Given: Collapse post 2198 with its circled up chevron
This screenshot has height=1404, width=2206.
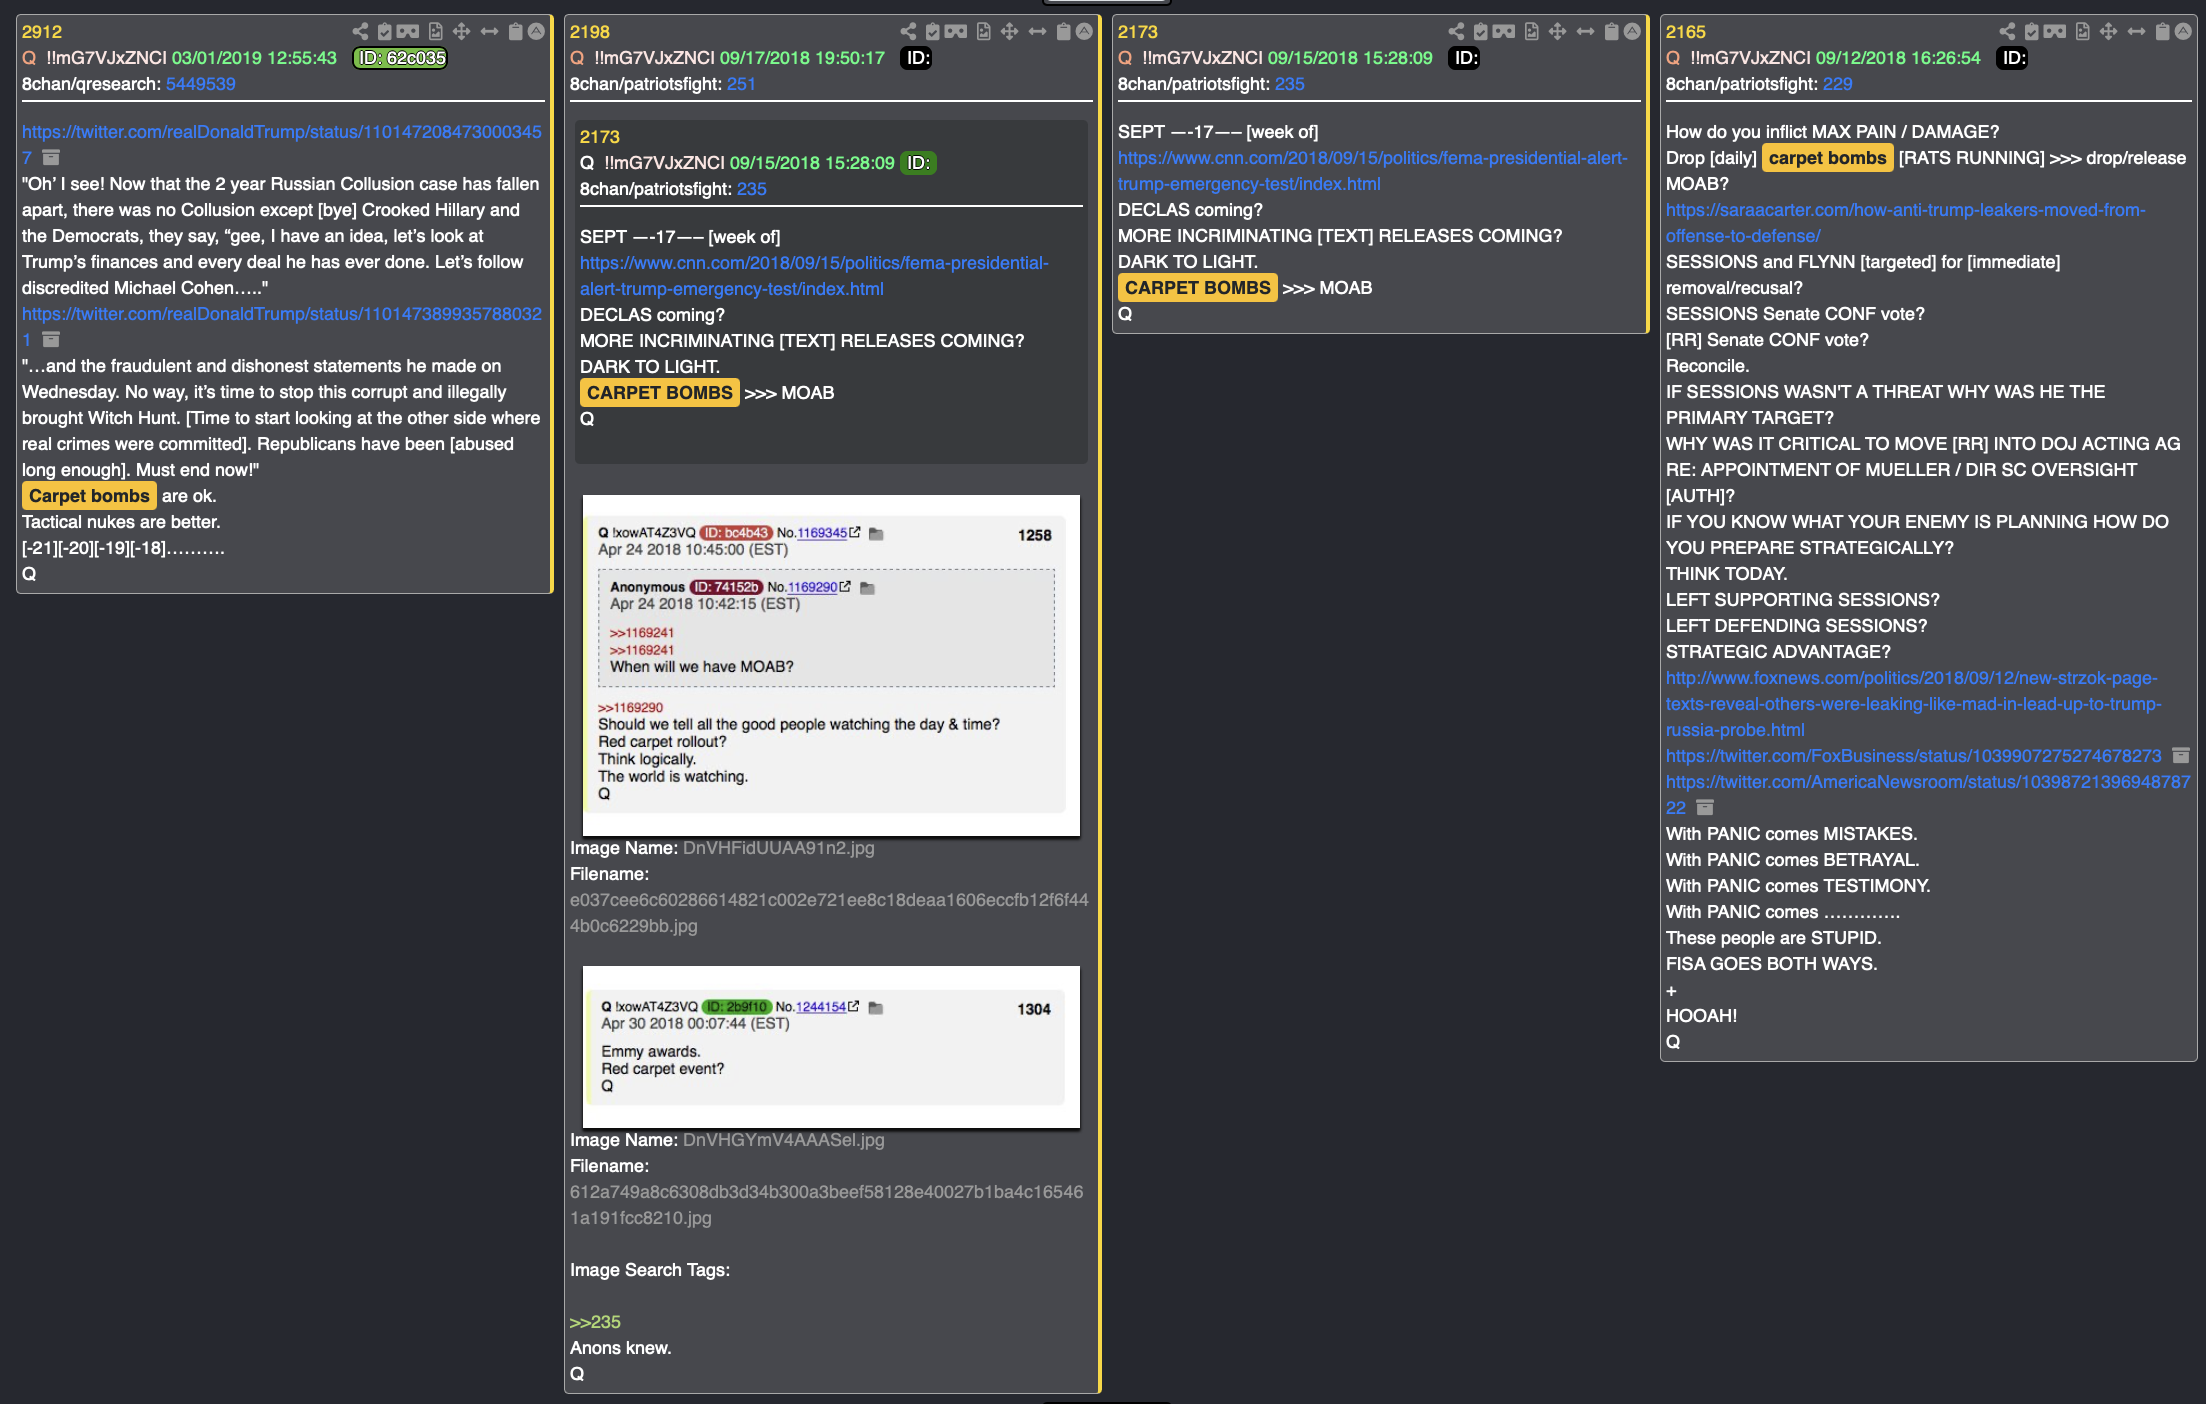Looking at the screenshot, I should (x=1084, y=32).
